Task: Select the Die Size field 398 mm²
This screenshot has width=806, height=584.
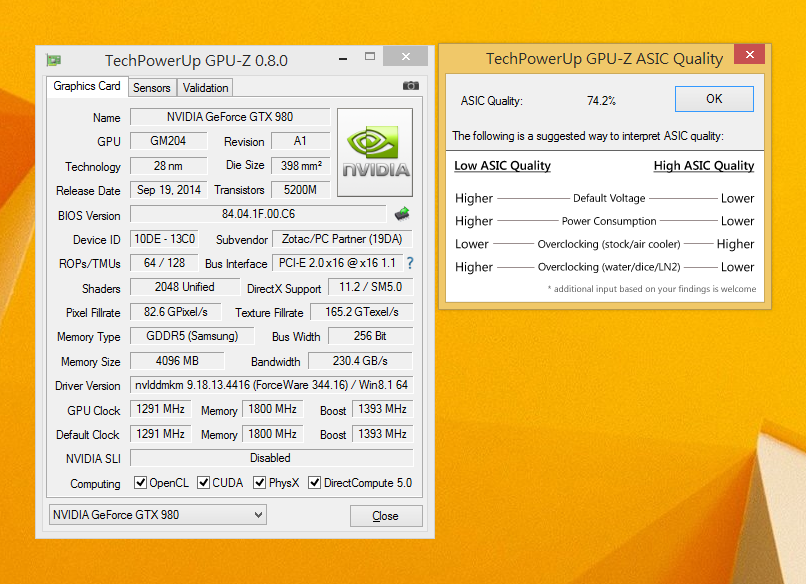Action: point(300,166)
